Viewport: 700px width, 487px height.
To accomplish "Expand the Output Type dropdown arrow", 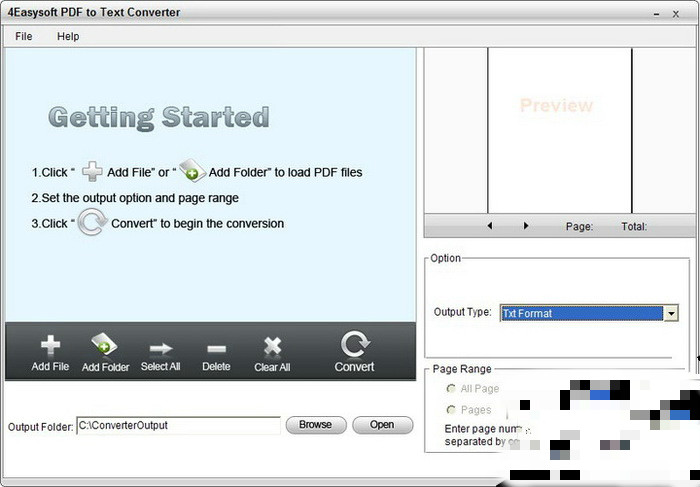I will click(x=671, y=313).
